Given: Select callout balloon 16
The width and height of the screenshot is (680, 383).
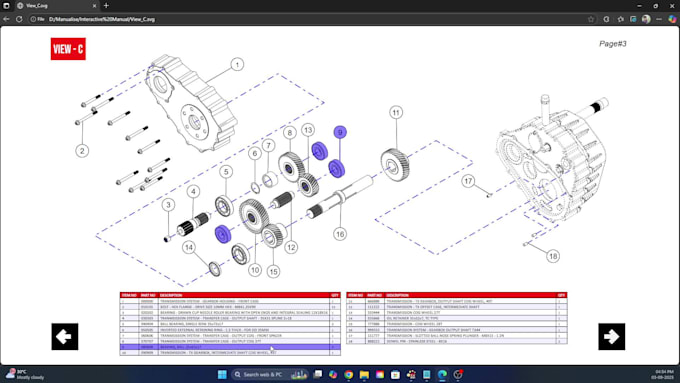Looking at the screenshot, I should click(340, 234).
